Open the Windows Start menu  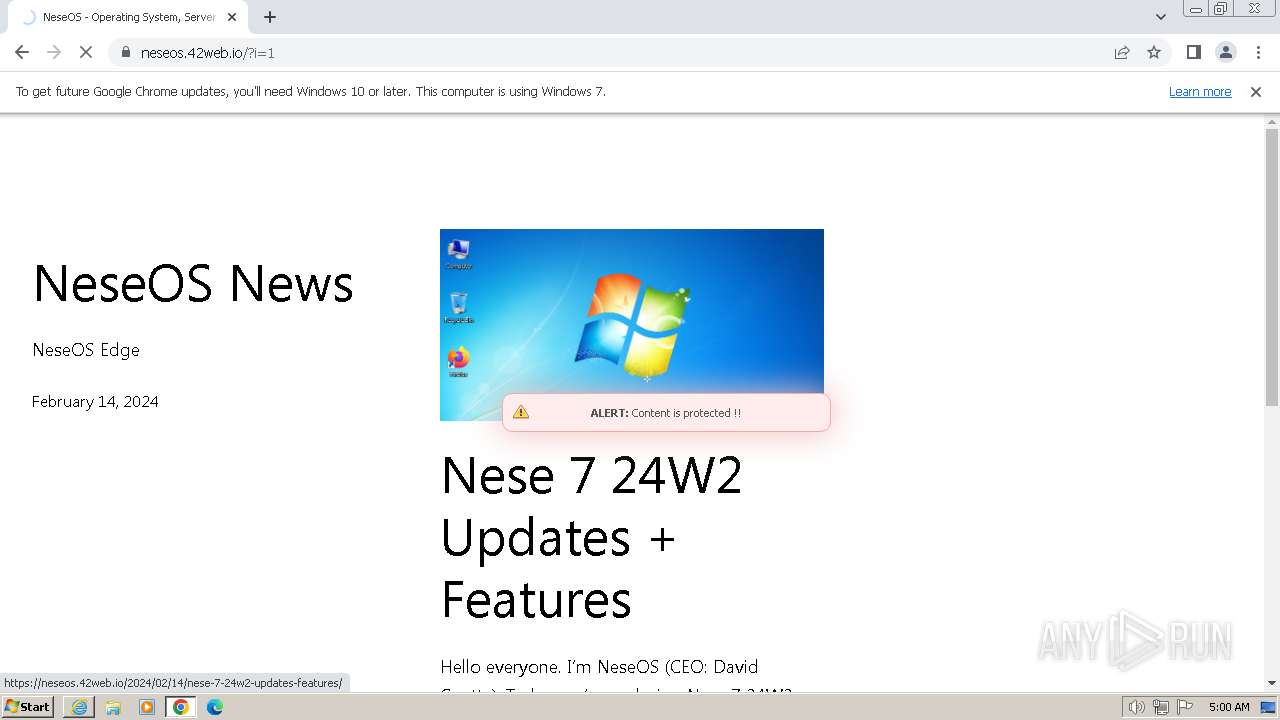coord(28,707)
